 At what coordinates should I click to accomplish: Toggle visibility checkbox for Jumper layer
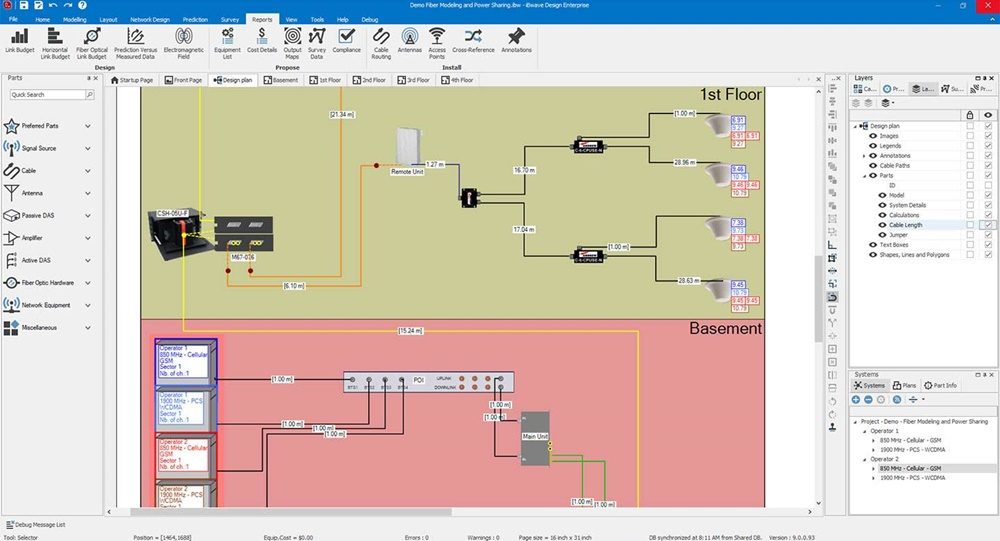[x=988, y=235]
